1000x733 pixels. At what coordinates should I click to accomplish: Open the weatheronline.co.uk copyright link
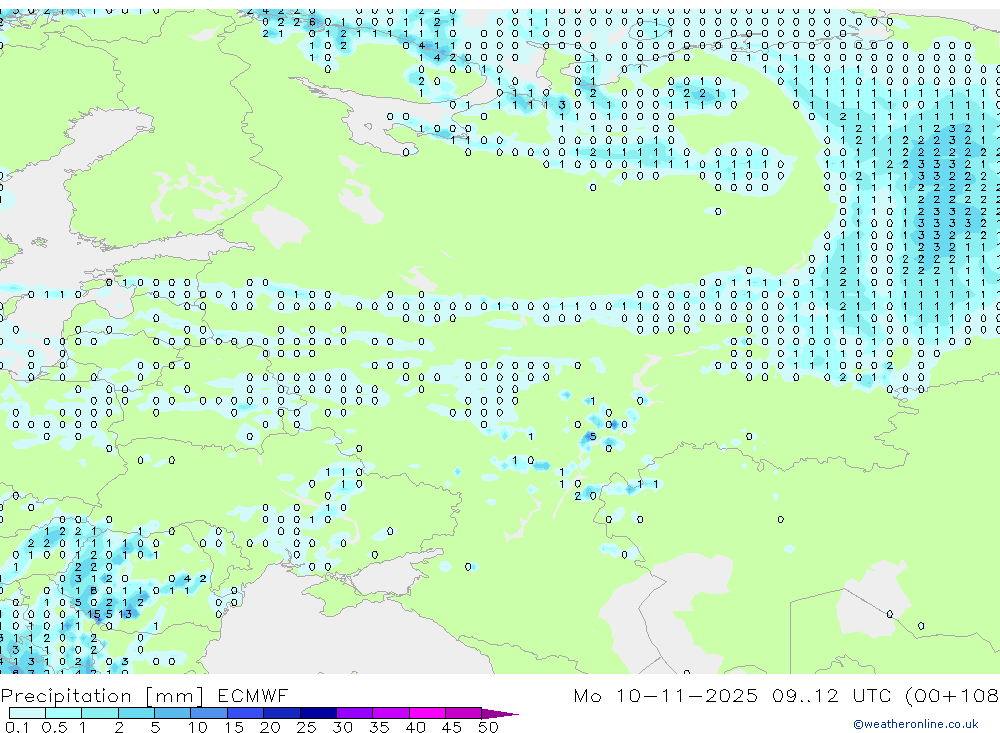[x=916, y=724]
